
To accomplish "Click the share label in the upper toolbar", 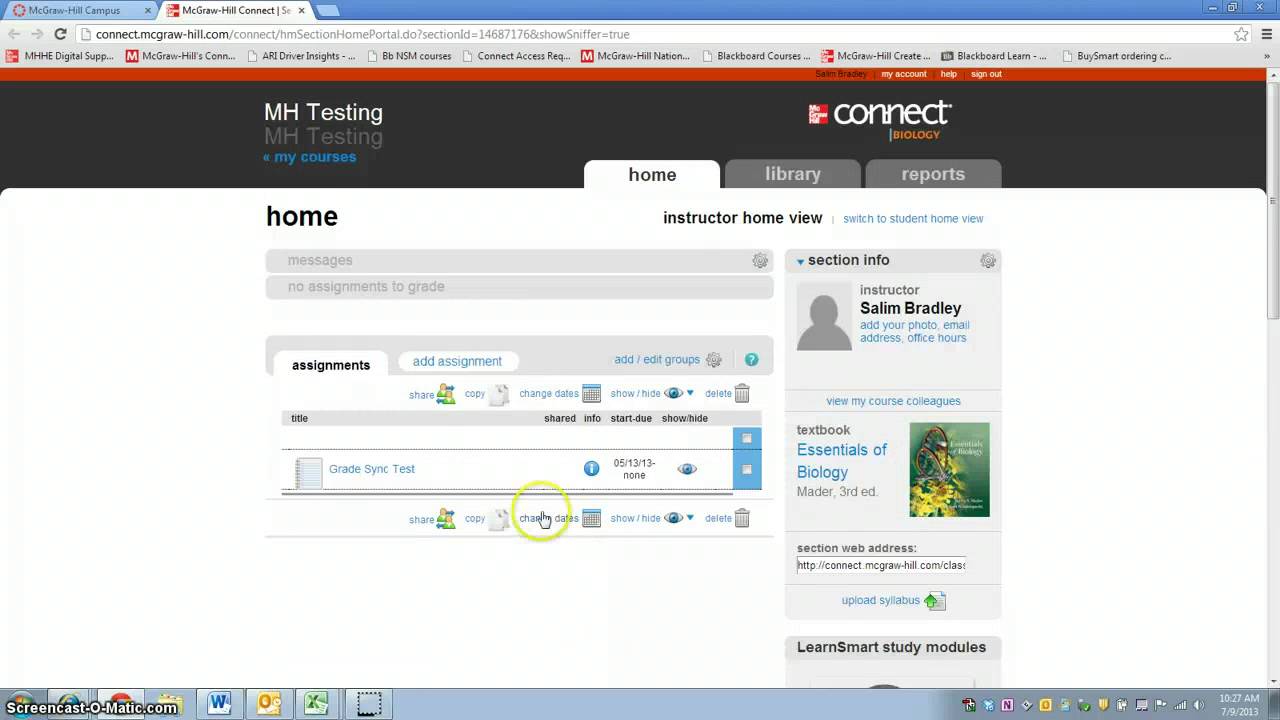I will click(x=421, y=395).
